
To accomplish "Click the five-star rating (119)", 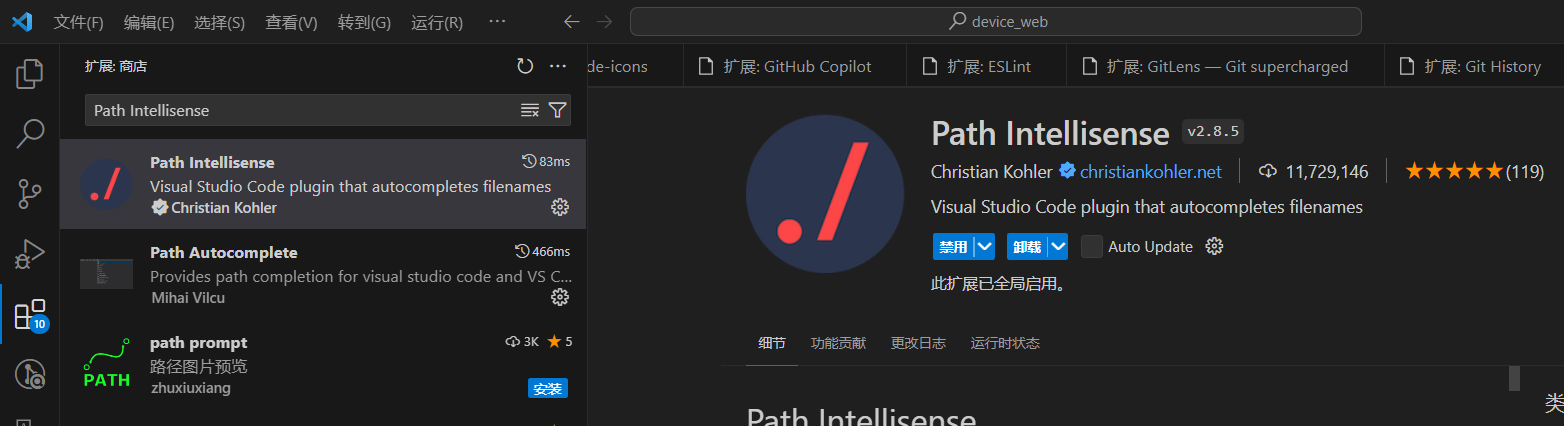I will pyautogui.click(x=1474, y=171).
